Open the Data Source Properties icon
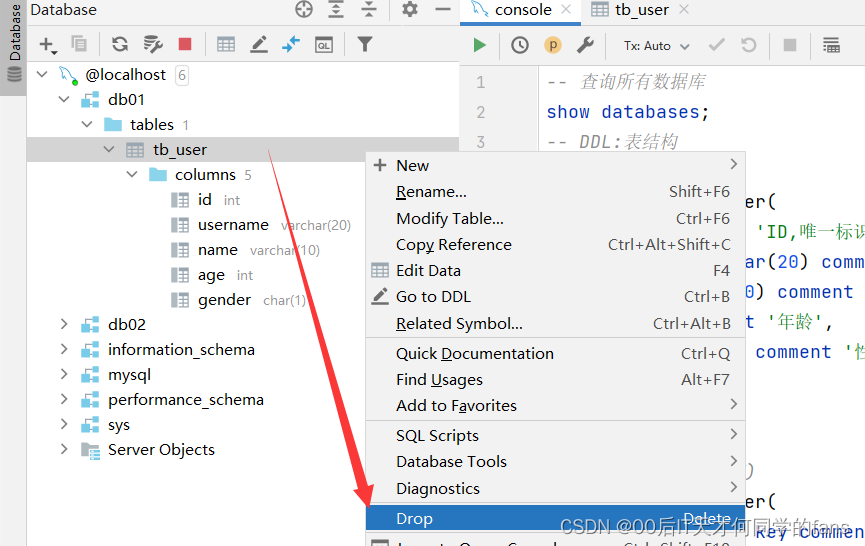865x546 pixels. [153, 44]
